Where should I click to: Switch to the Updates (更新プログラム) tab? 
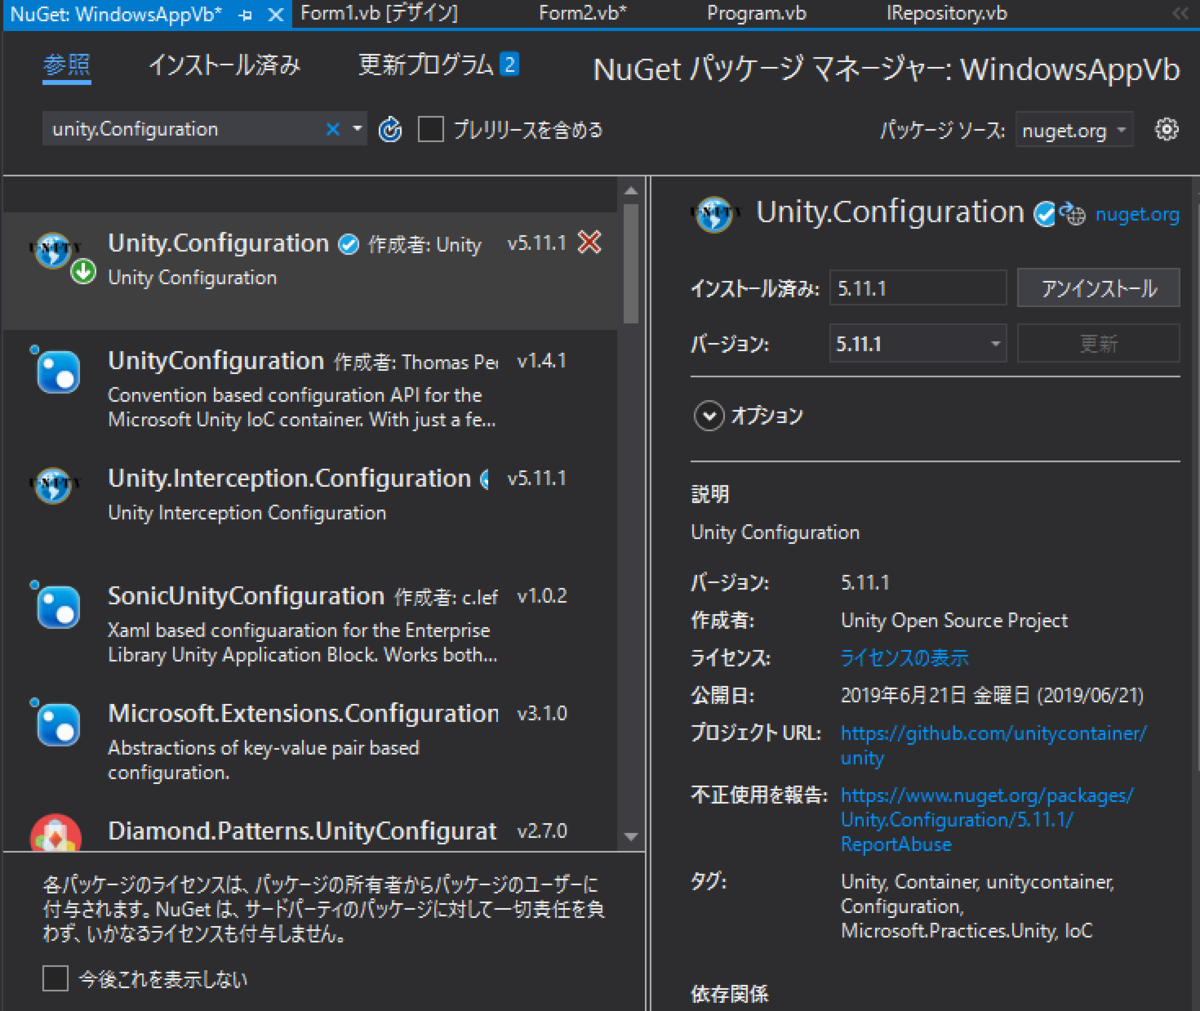click(426, 65)
